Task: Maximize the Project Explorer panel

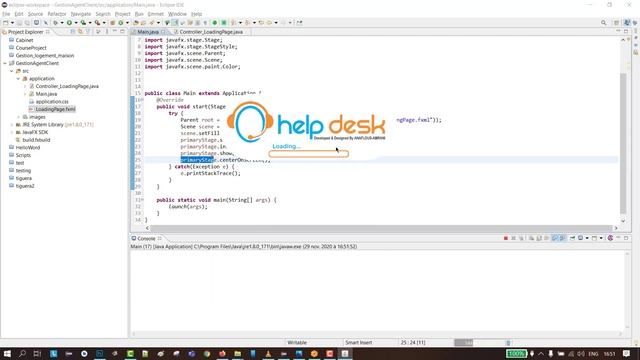Action: (122, 31)
